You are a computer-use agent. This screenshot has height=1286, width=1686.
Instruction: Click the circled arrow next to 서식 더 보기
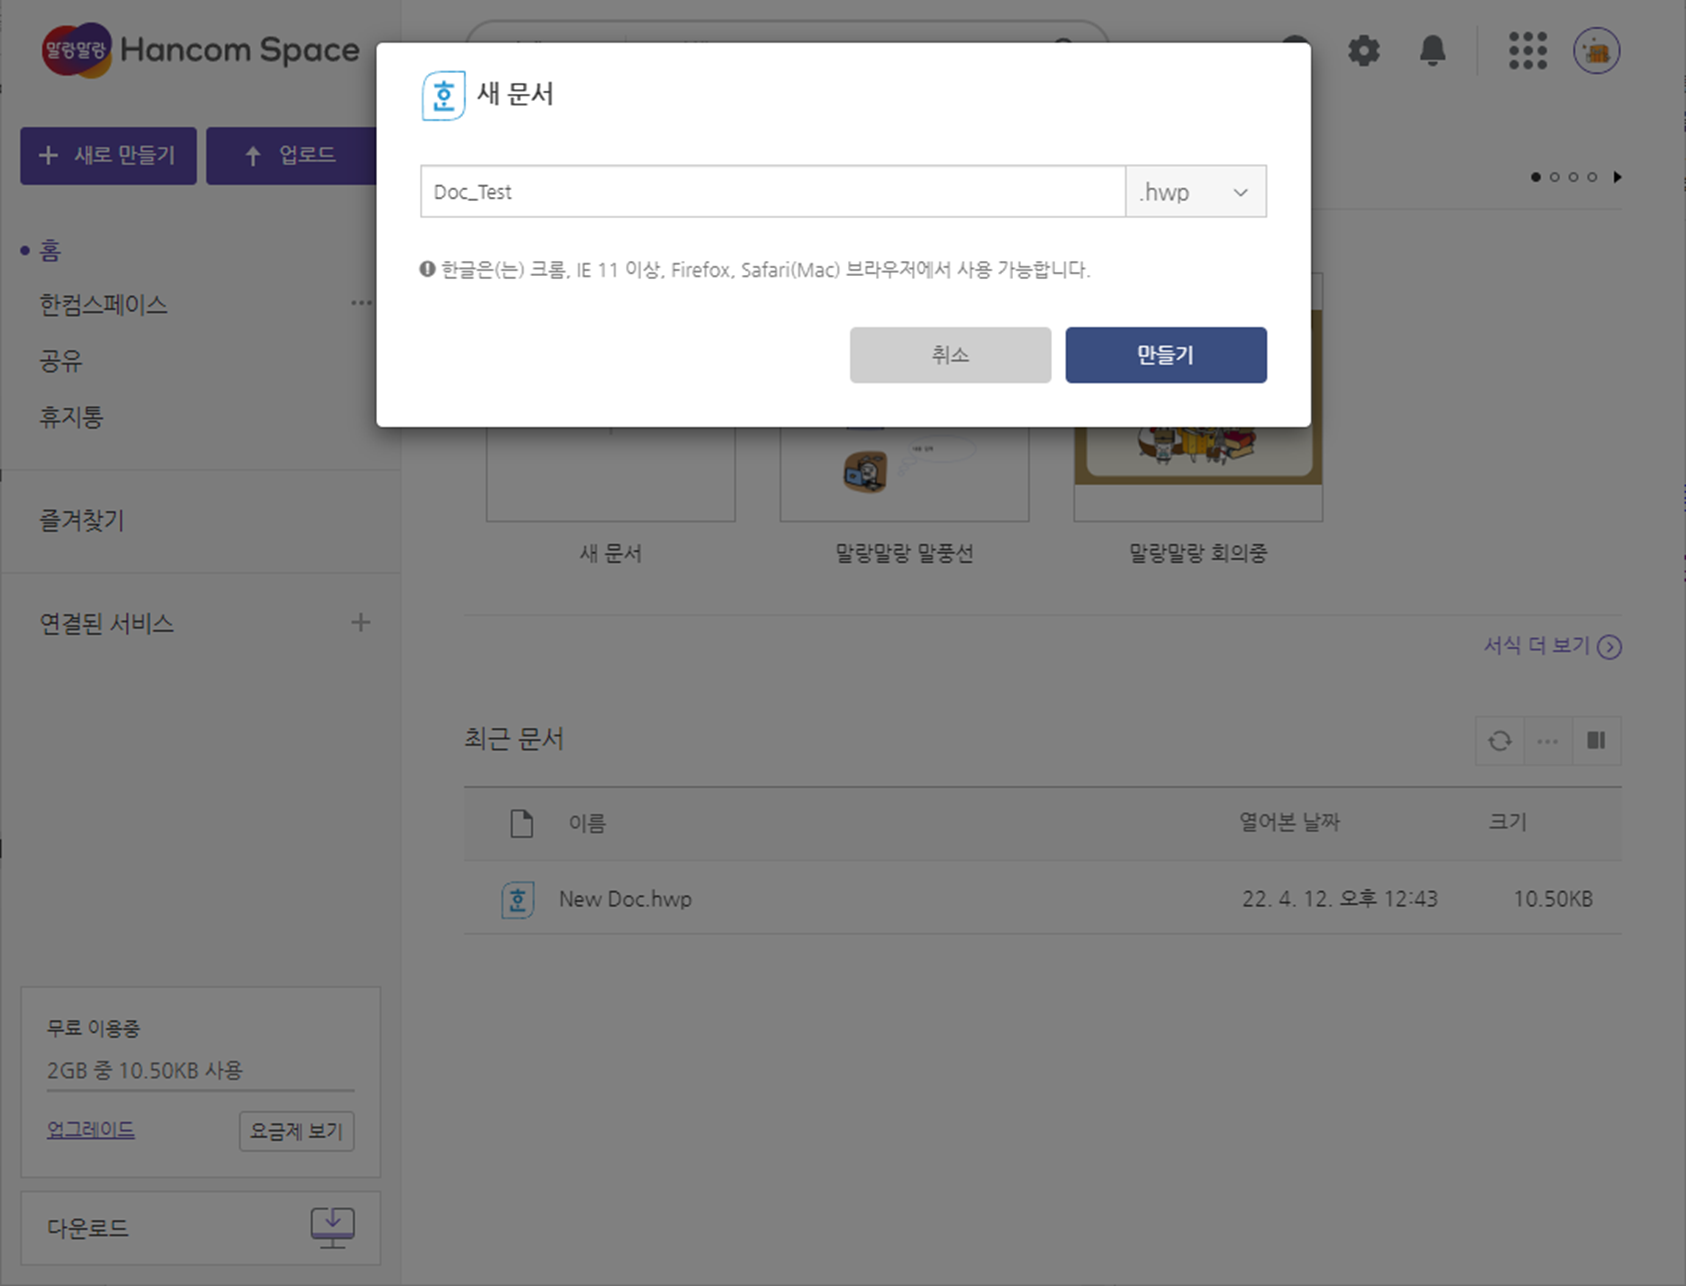coord(1609,647)
